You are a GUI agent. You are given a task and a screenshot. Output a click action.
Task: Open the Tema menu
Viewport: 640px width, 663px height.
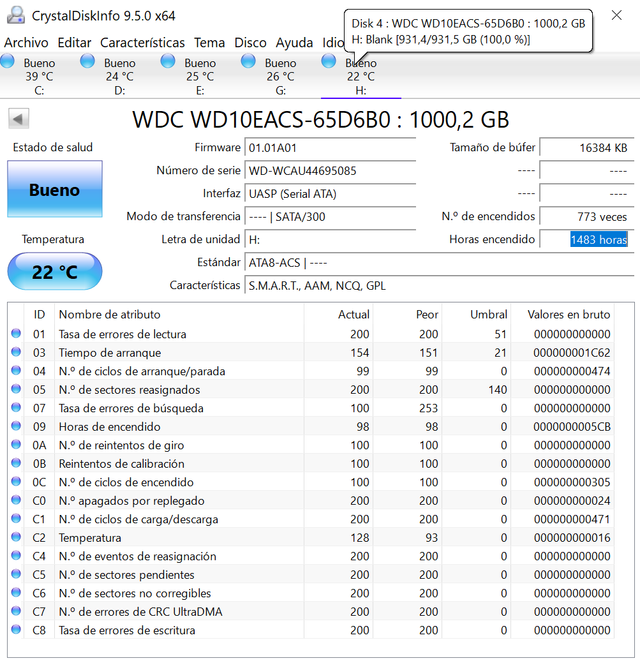209,43
